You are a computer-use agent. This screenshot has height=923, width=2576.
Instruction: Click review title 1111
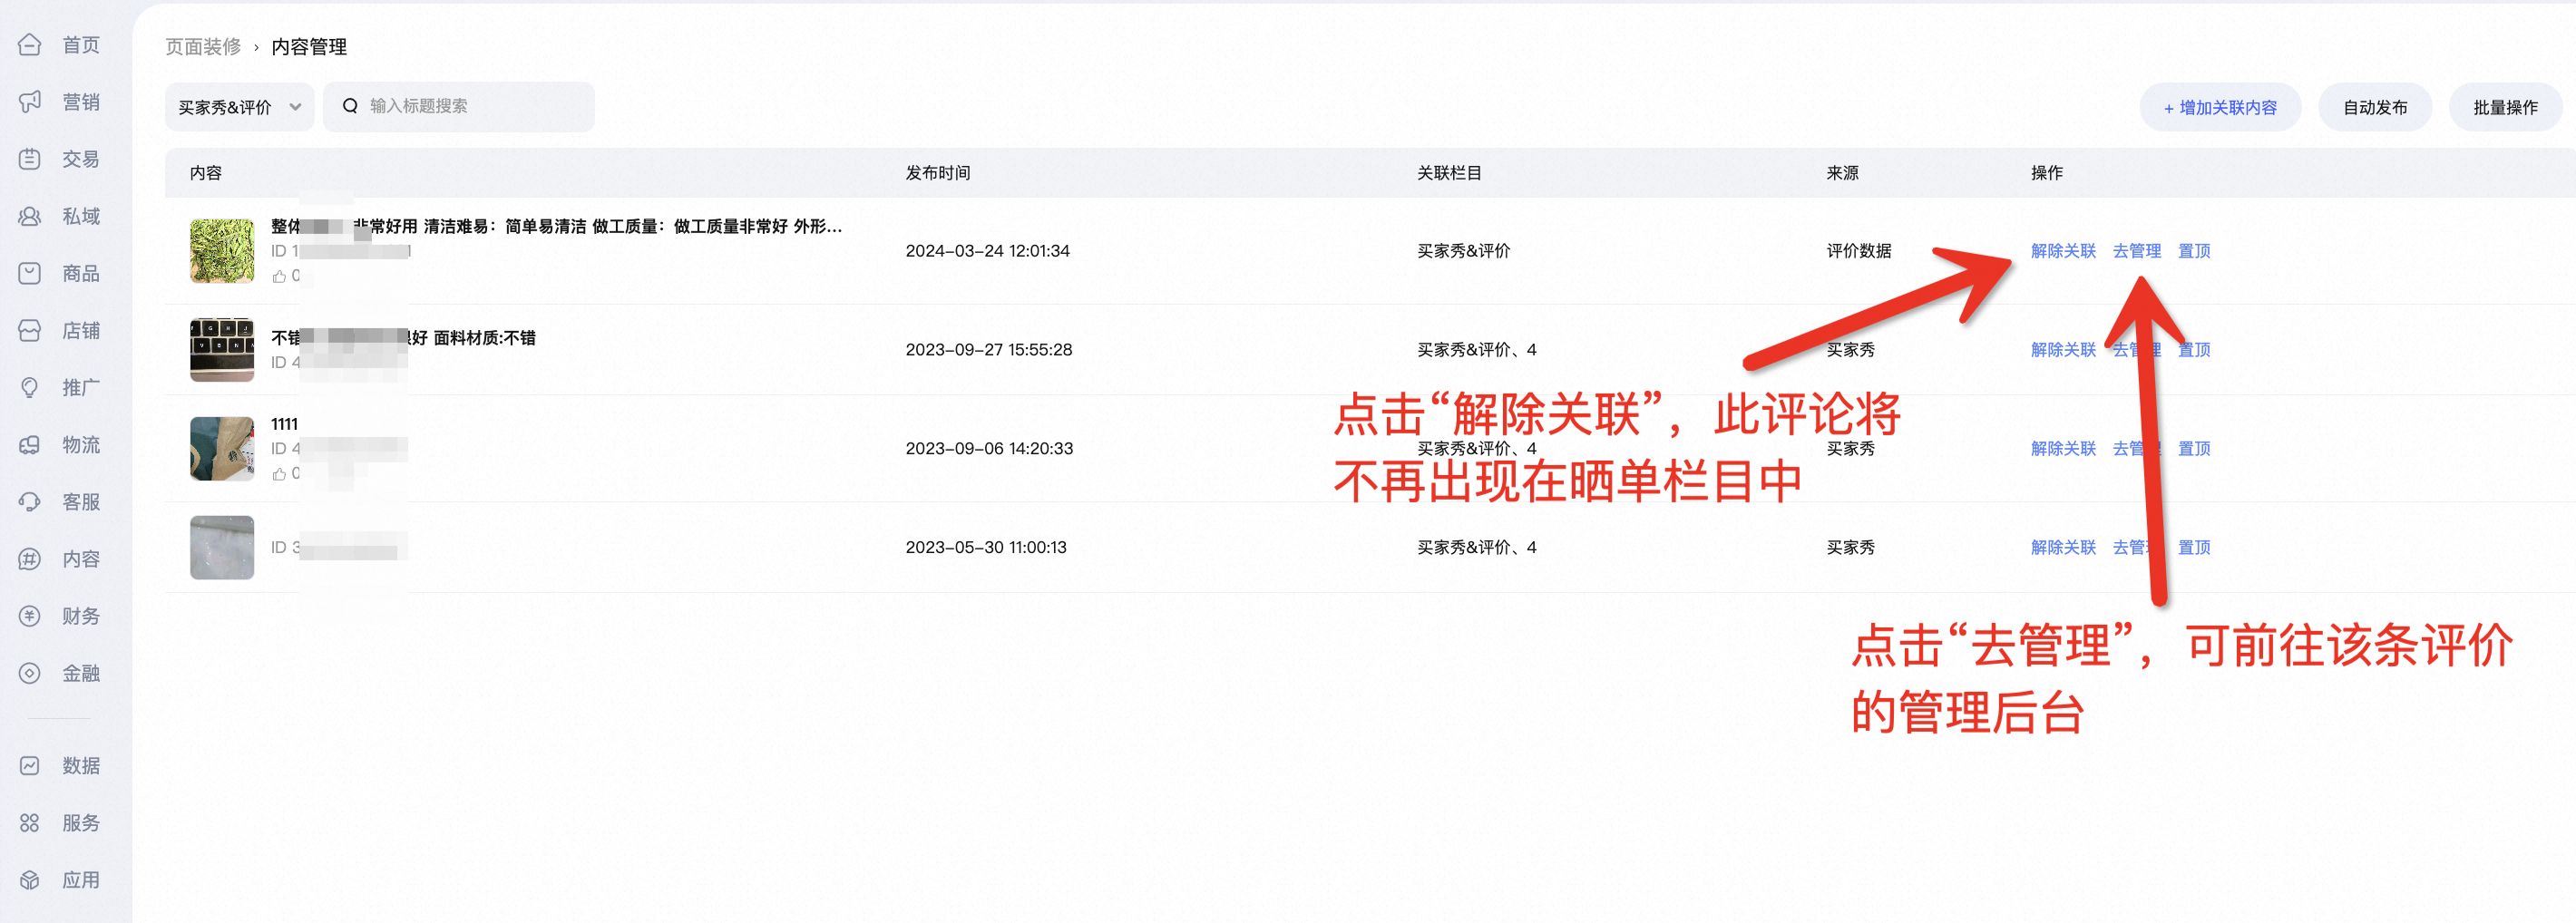point(284,424)
